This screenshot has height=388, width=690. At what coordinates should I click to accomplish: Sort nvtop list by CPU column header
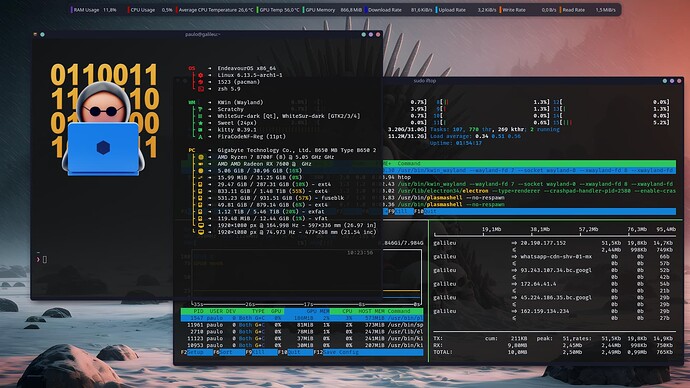pyautogui.click(x=347, y=311)
